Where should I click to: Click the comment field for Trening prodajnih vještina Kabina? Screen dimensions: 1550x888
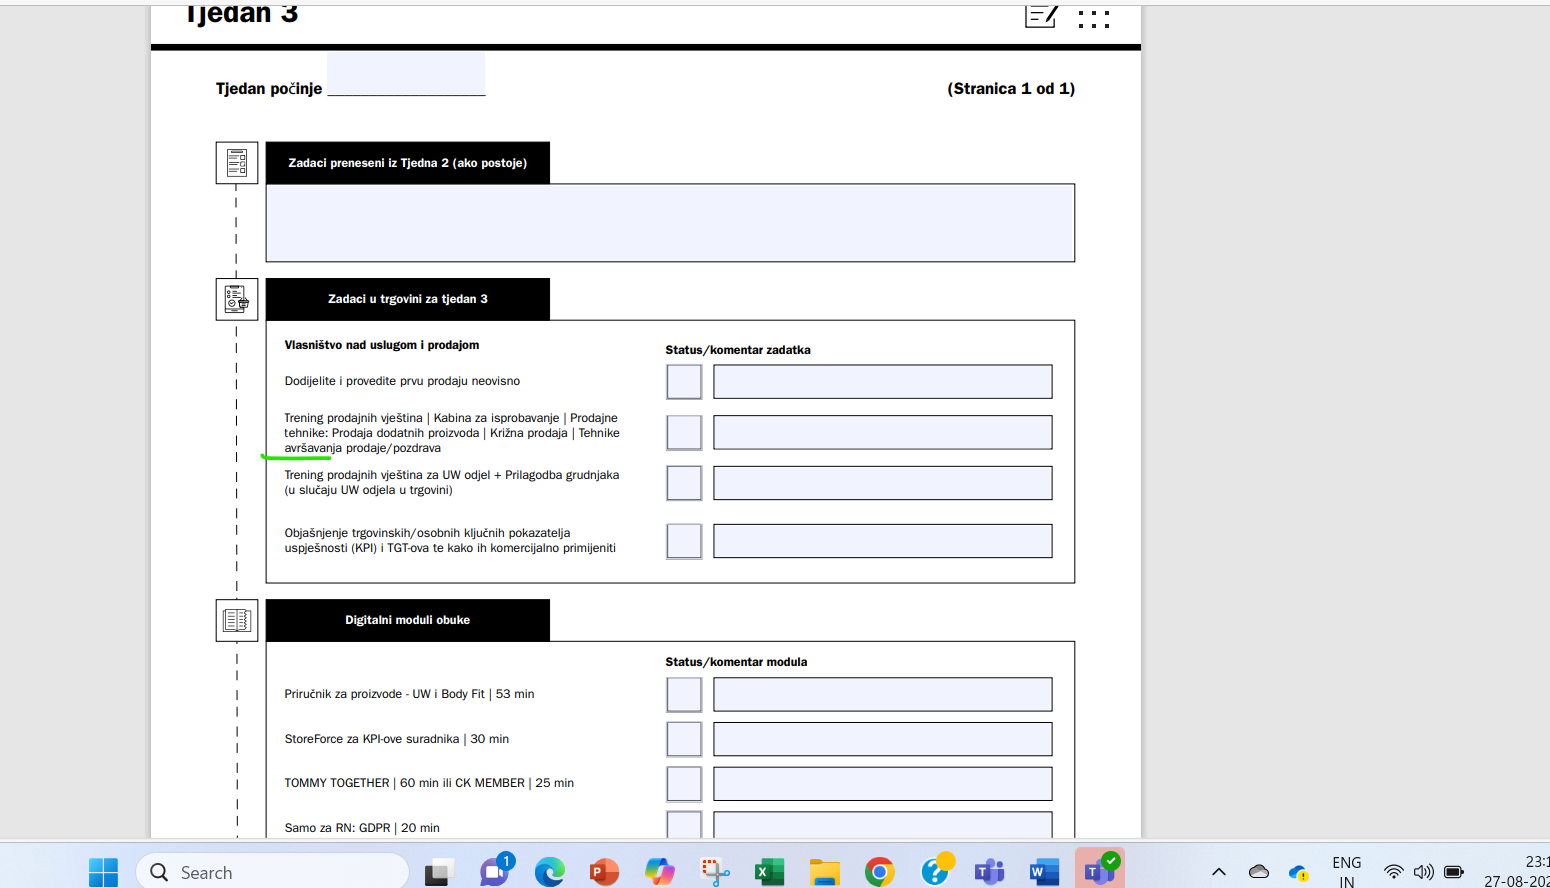click(883, 432)
